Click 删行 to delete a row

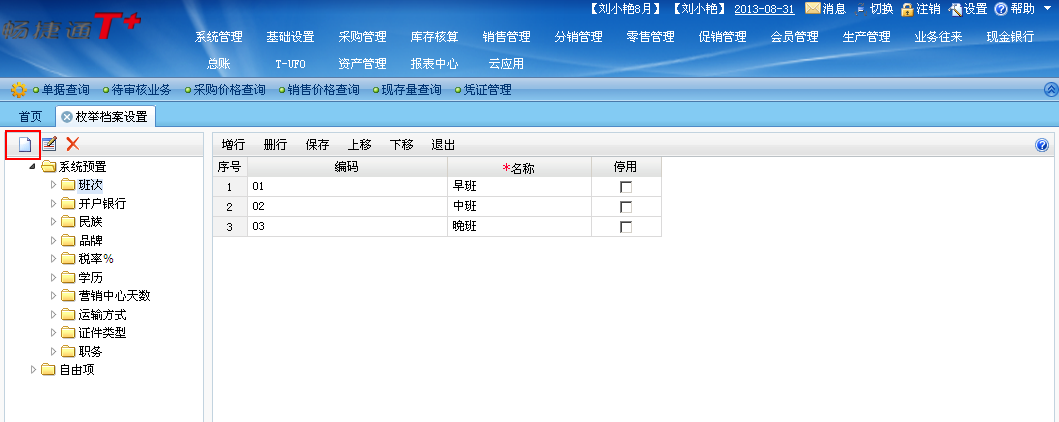(x=275, y=144)
